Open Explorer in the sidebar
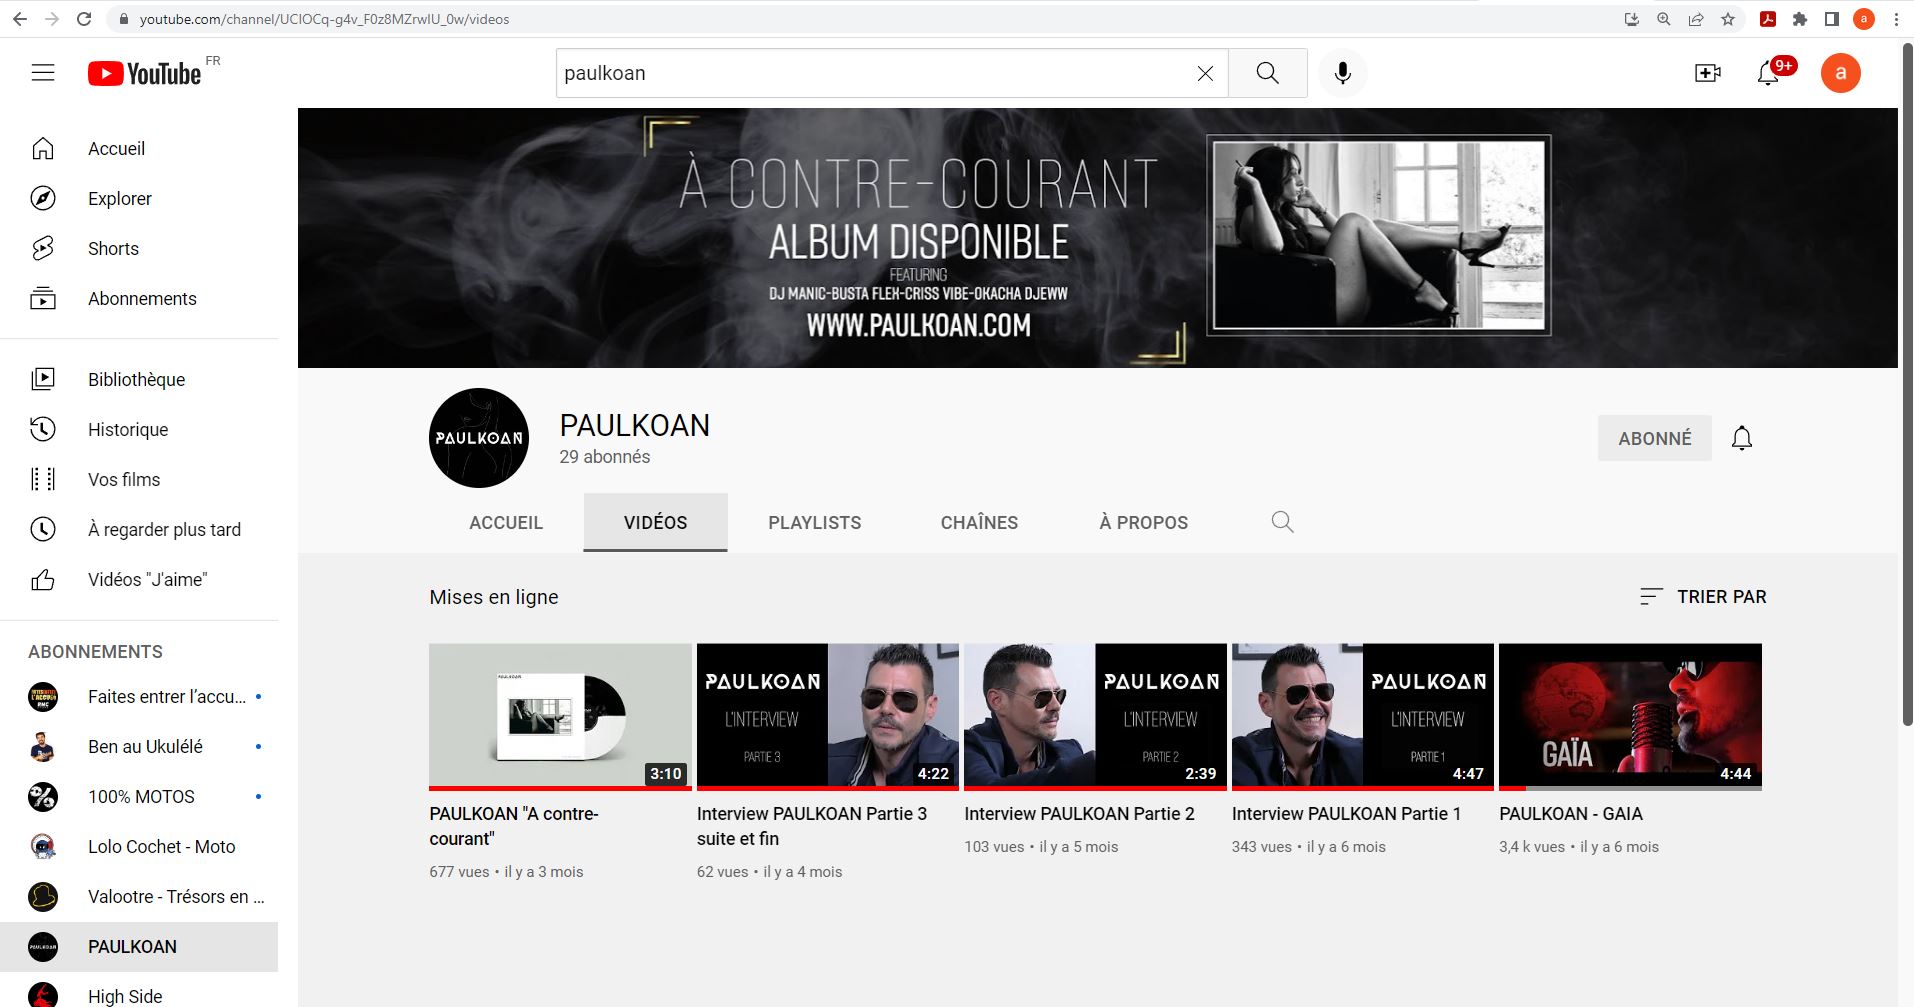 (139, 198)
